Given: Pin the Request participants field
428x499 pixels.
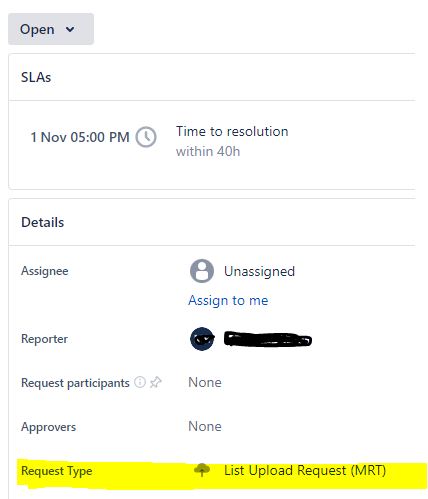Looking at the screenshot, I should 156,382.
